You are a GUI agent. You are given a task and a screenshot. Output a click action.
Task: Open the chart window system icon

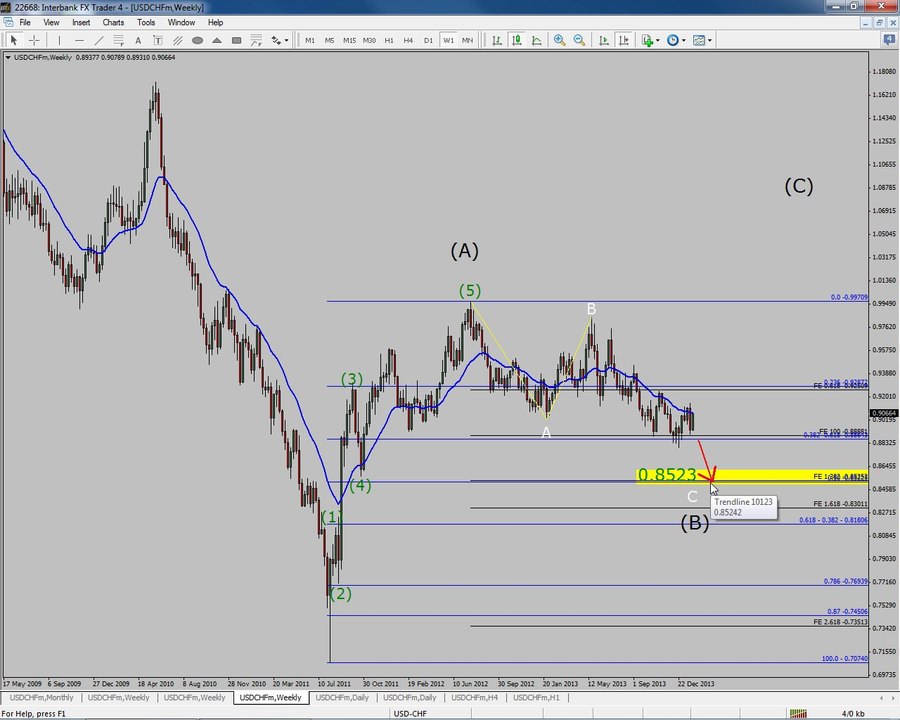tap(8, 22)
